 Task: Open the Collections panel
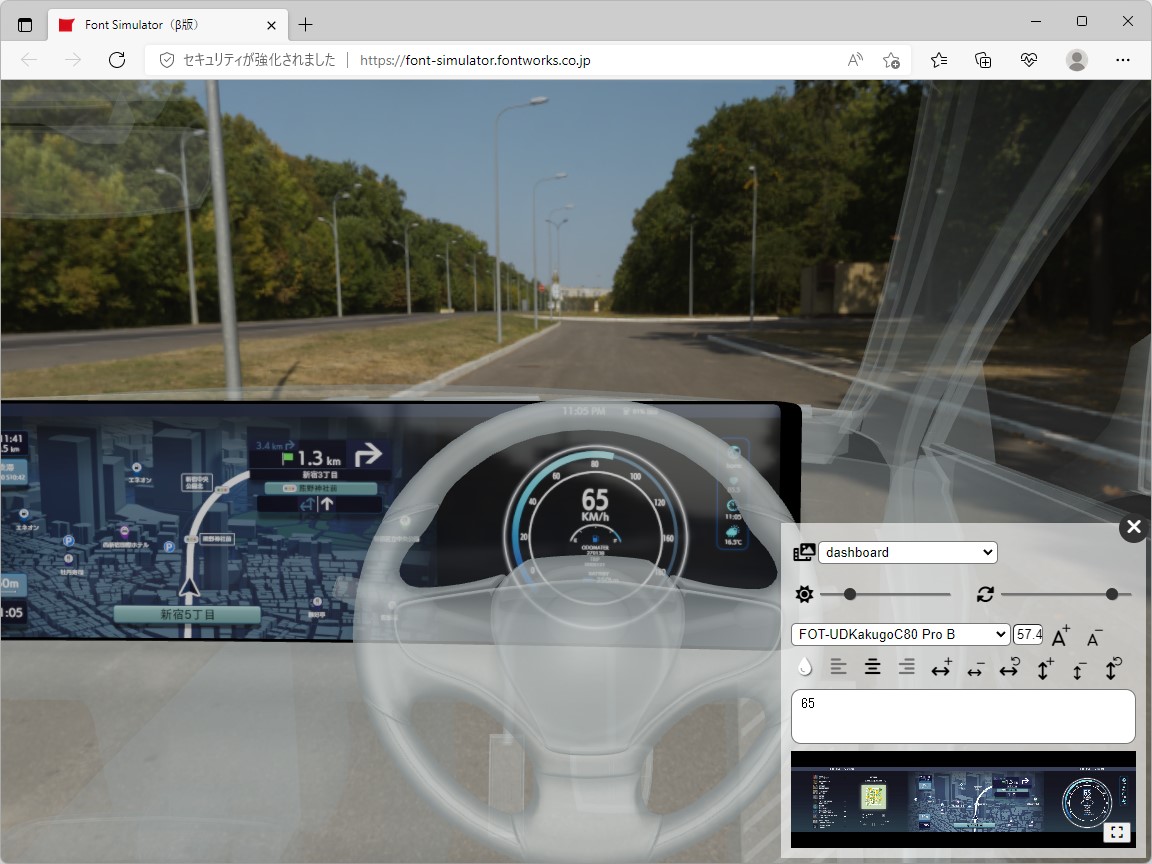983,60
